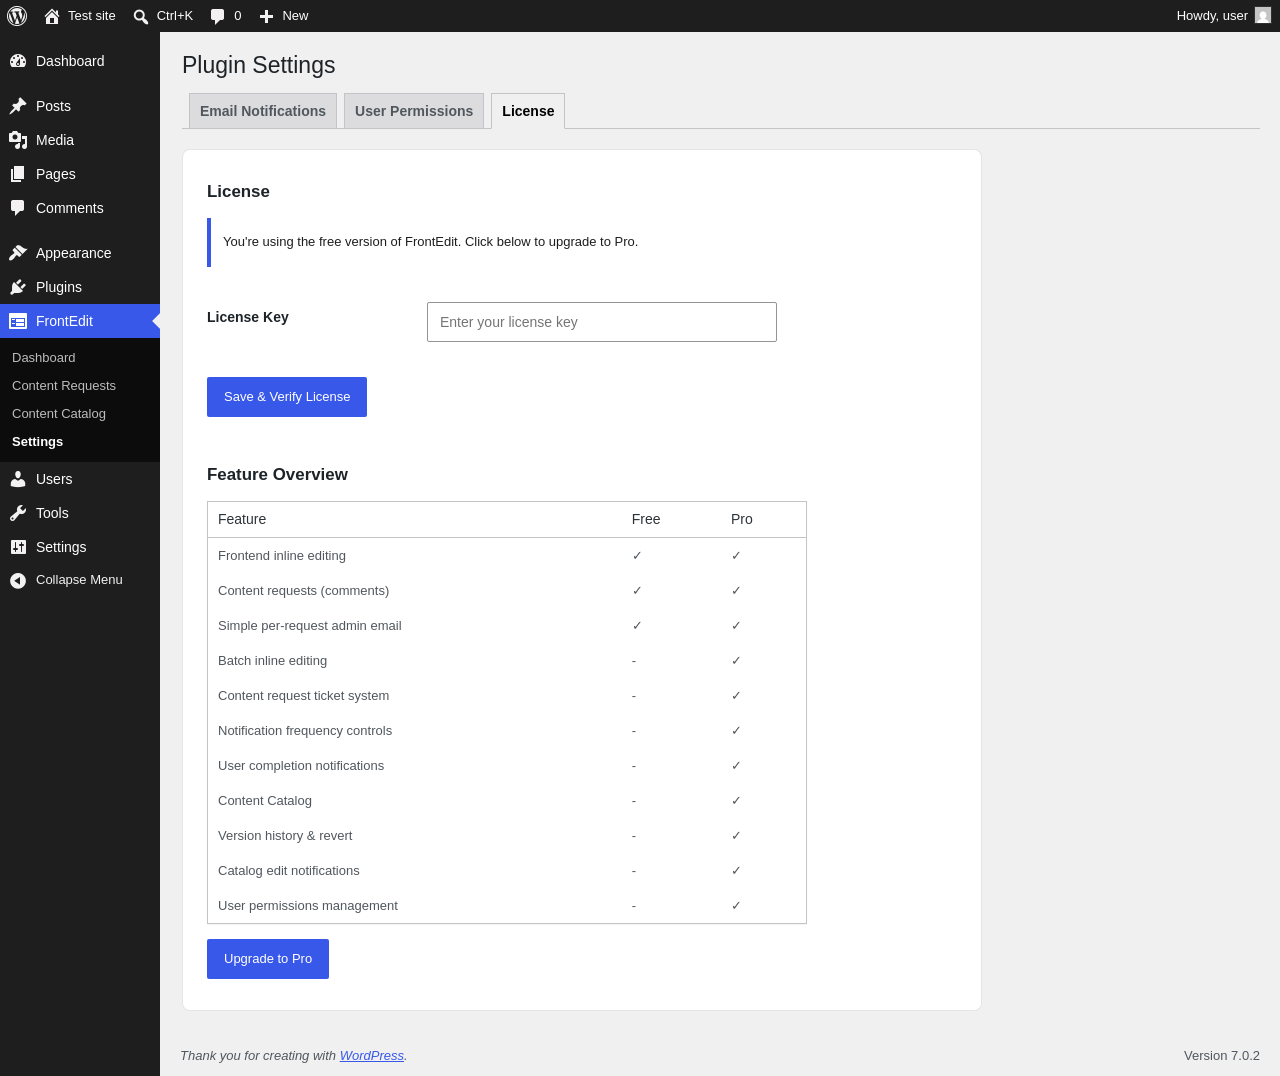The width and height of the screenshot is (1280, 1076).
Task: Open FrontEdit Settings submenu item
Action: [x=38, y=442]
